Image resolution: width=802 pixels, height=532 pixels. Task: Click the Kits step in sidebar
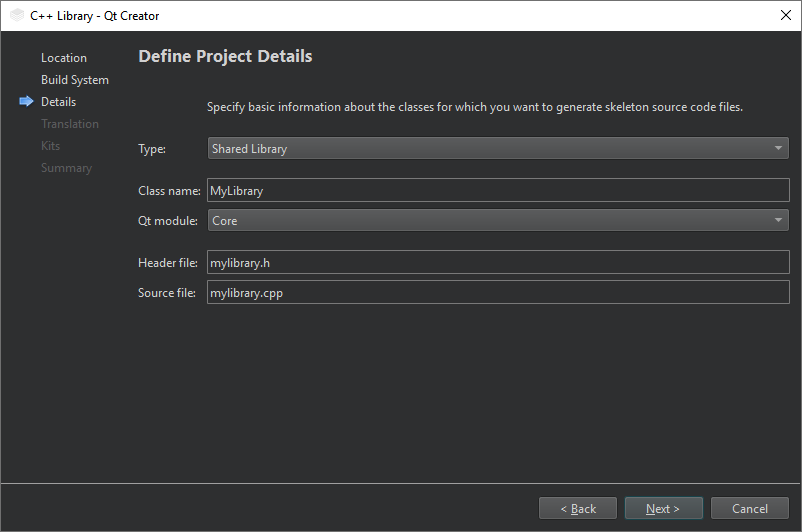pos(51,146)
